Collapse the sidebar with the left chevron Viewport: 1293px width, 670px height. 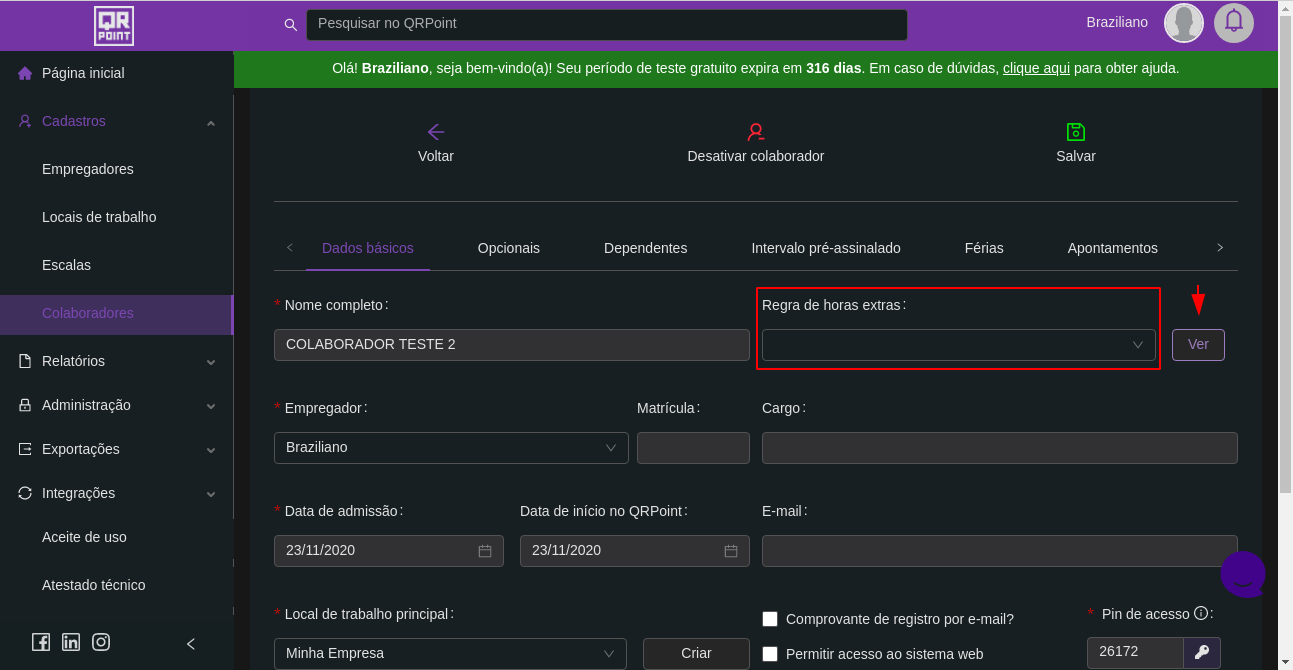[x=191, y=644]
